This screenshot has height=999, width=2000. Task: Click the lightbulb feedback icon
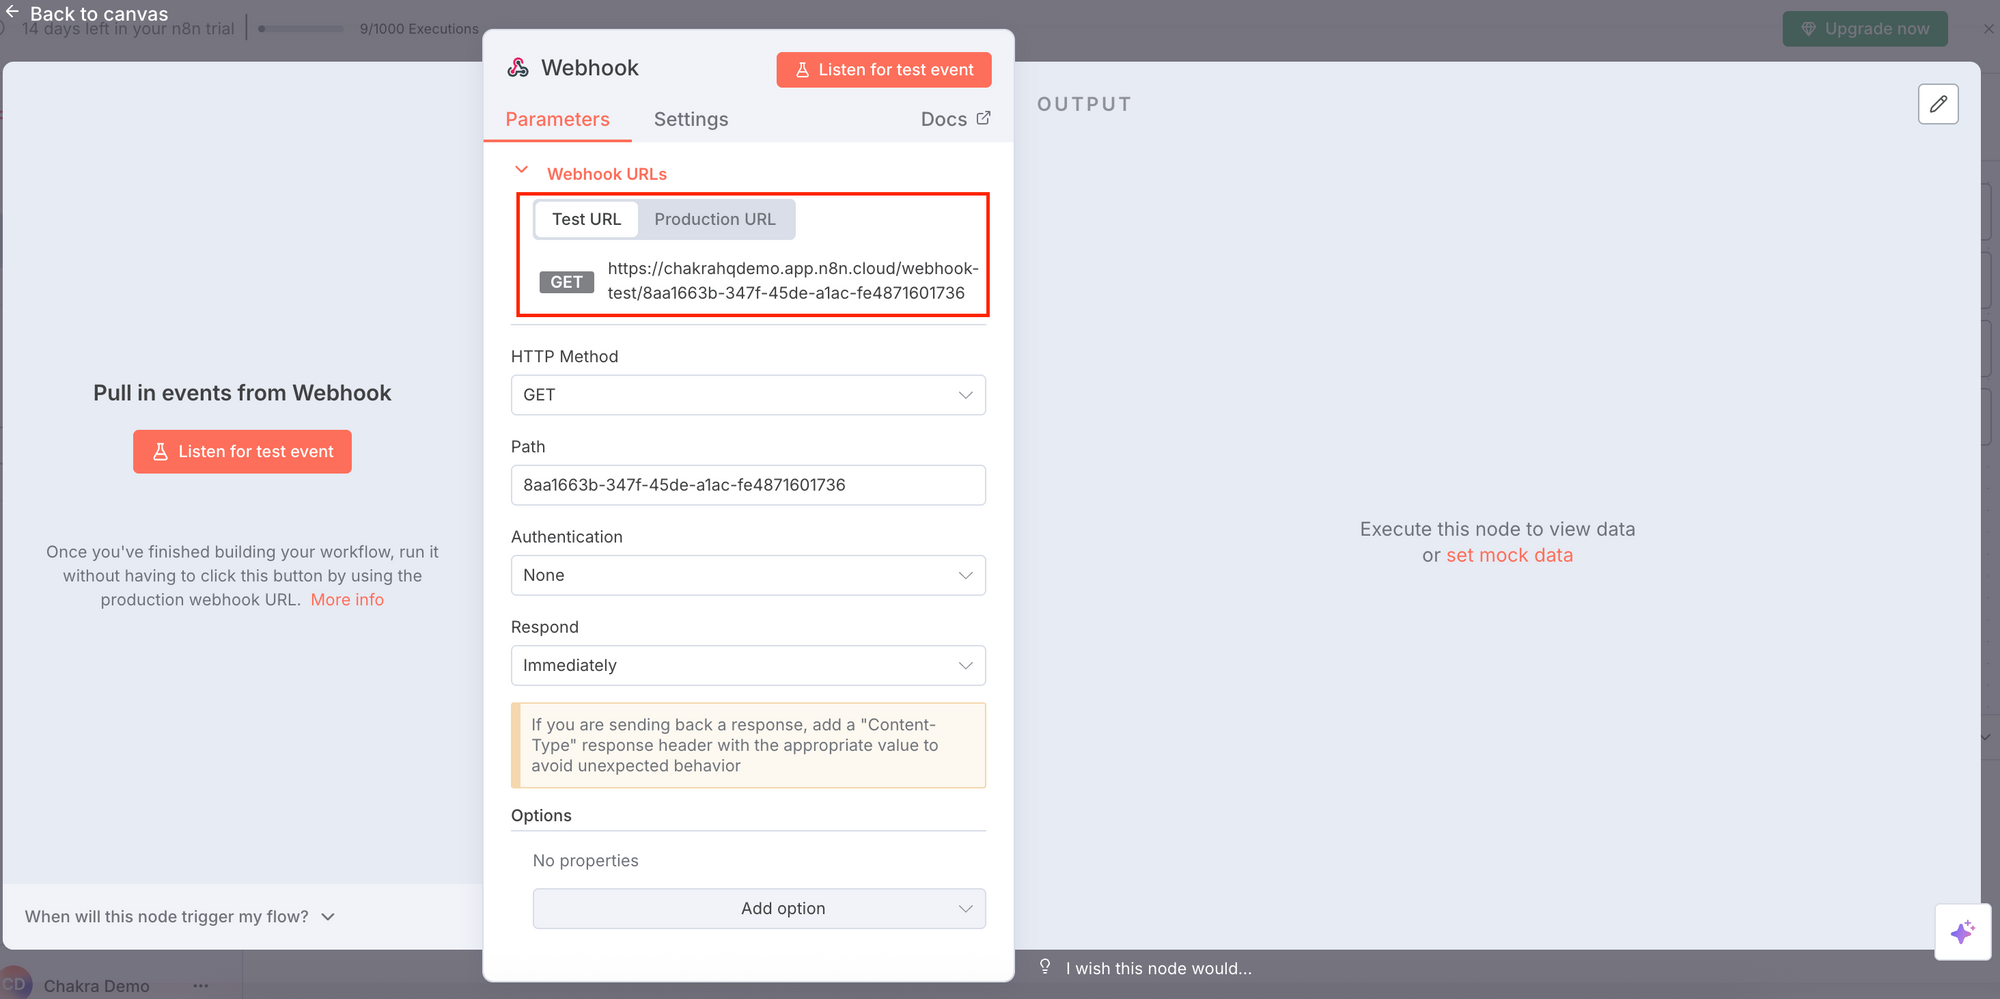pos(1045,967)
